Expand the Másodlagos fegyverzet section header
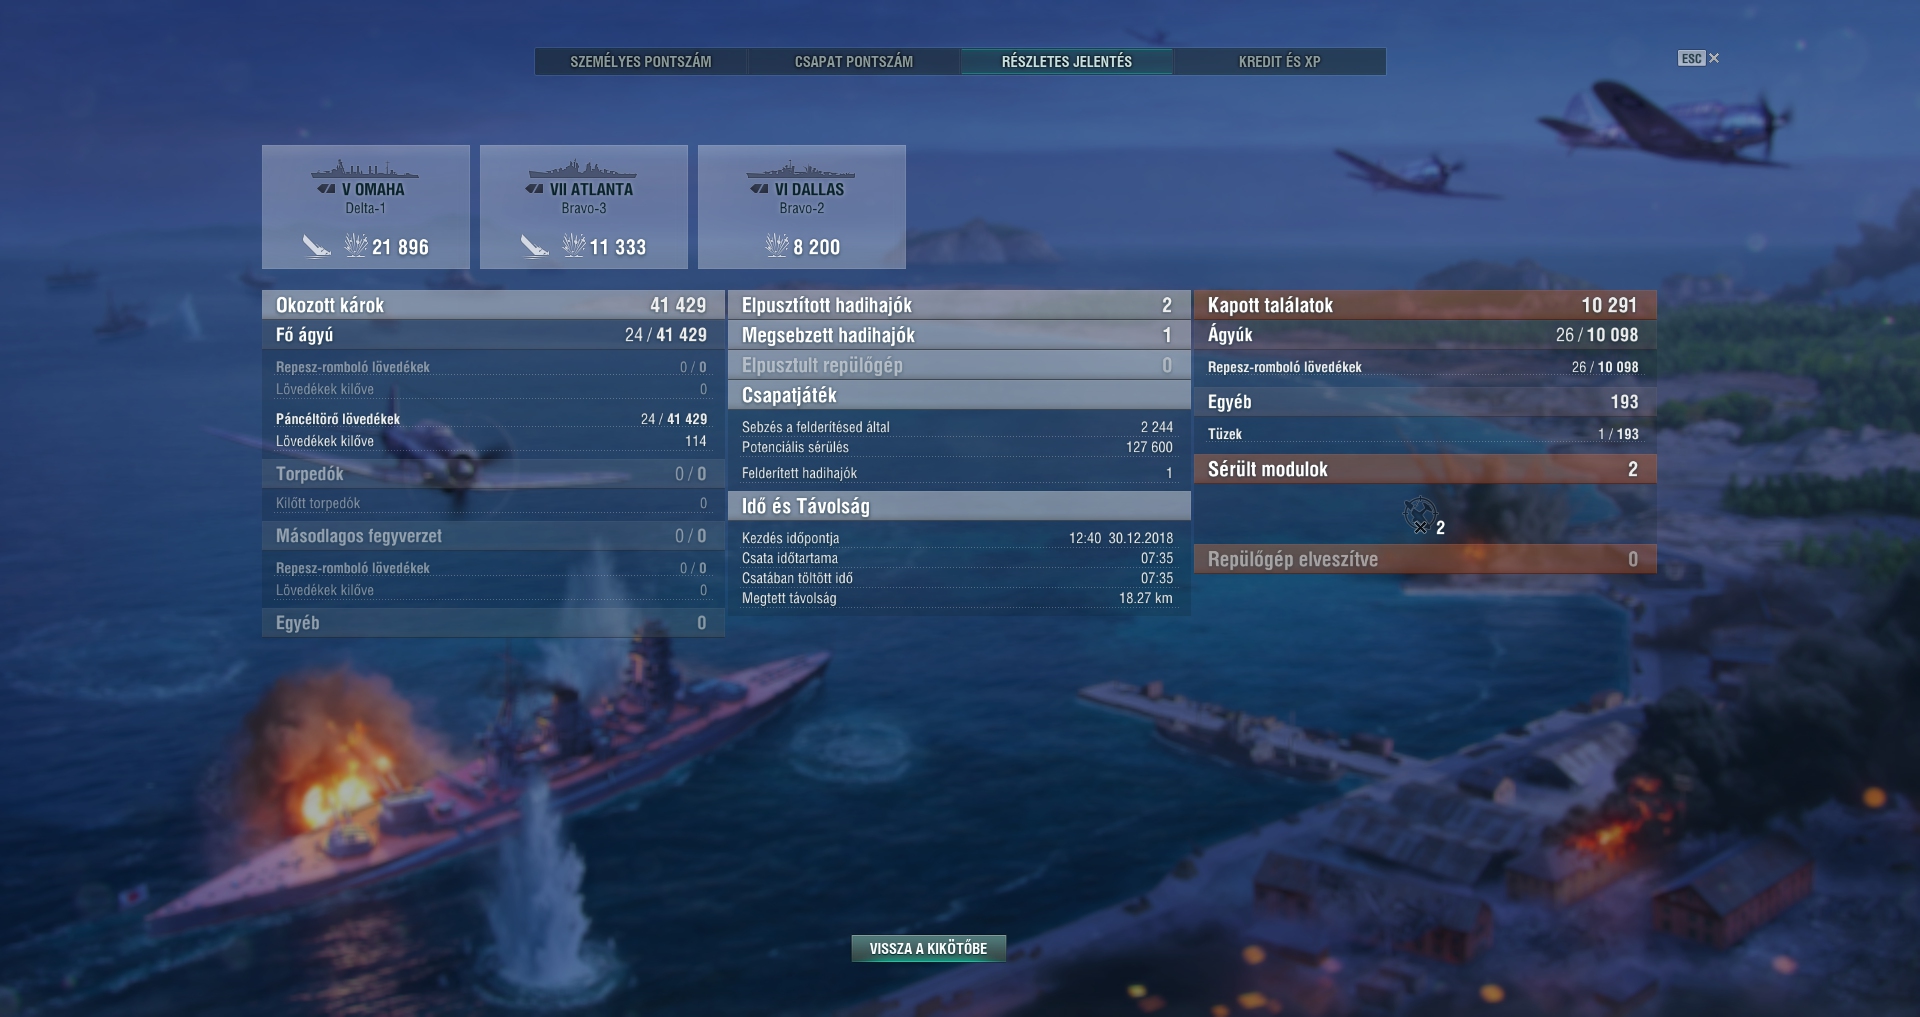Screen dimensions: 1920x1017 [493, 536]
